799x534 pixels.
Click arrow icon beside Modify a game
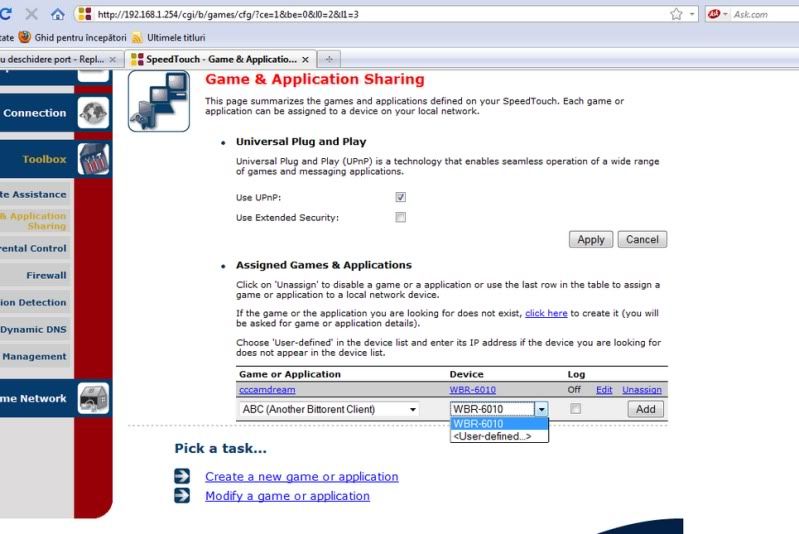point(182,496)
